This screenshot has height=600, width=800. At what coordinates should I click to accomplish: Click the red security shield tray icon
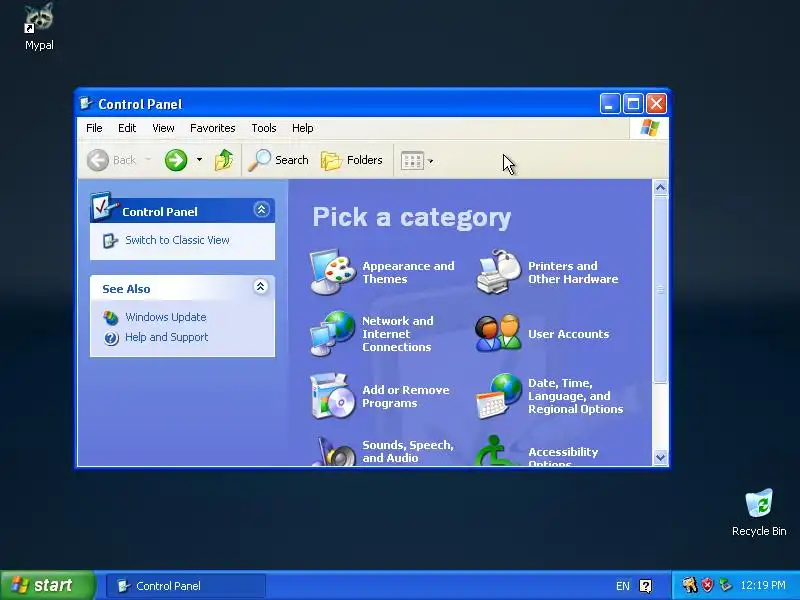[x=707, y=585]
